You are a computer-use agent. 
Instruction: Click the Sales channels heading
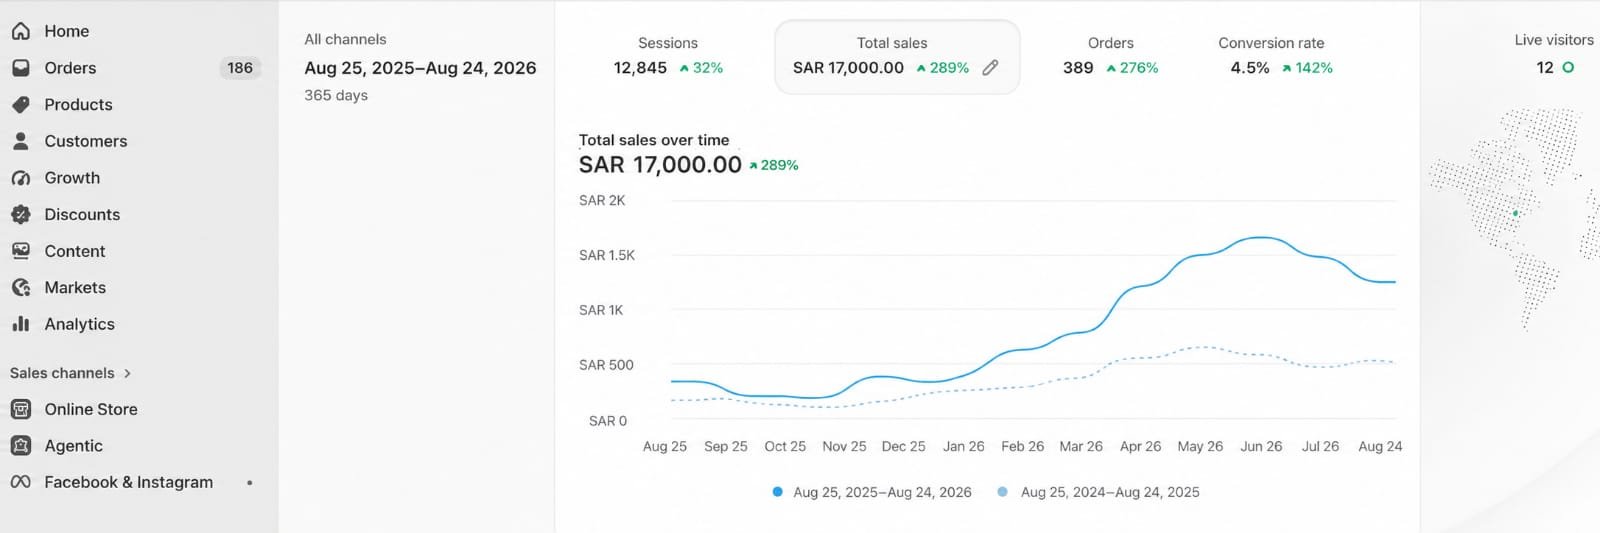[x=62, y=373]
